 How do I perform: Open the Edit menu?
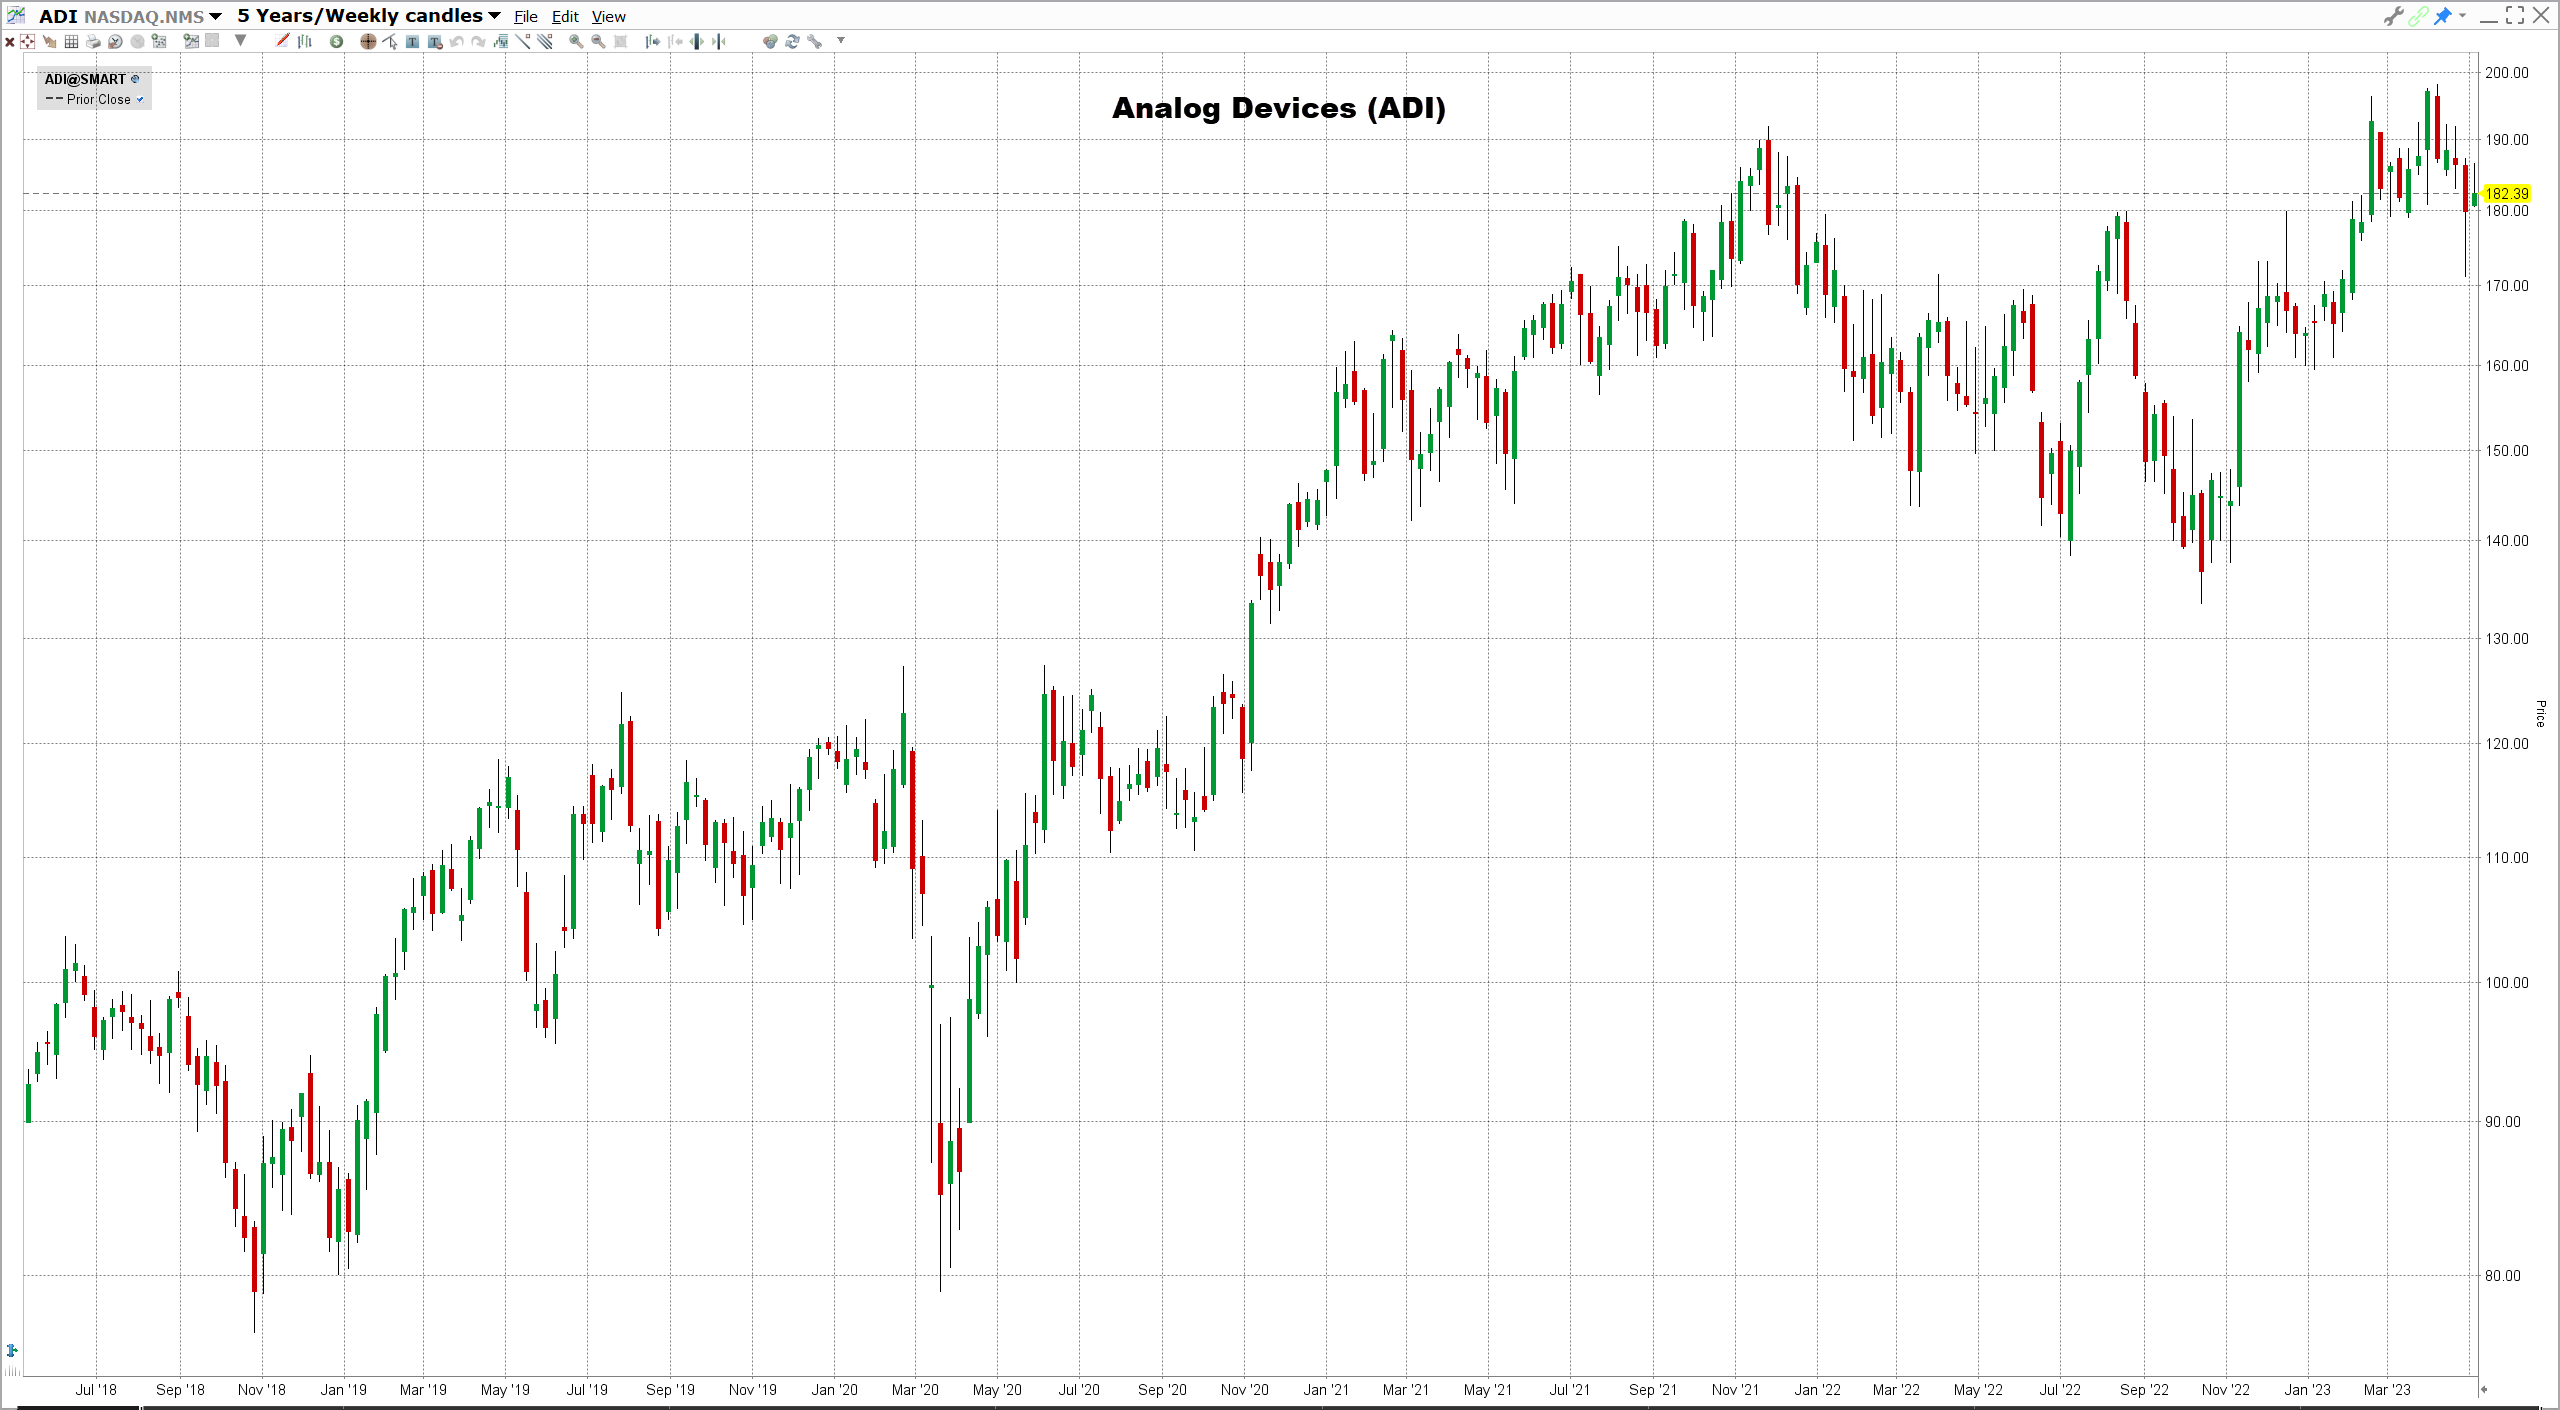point(565,17)
